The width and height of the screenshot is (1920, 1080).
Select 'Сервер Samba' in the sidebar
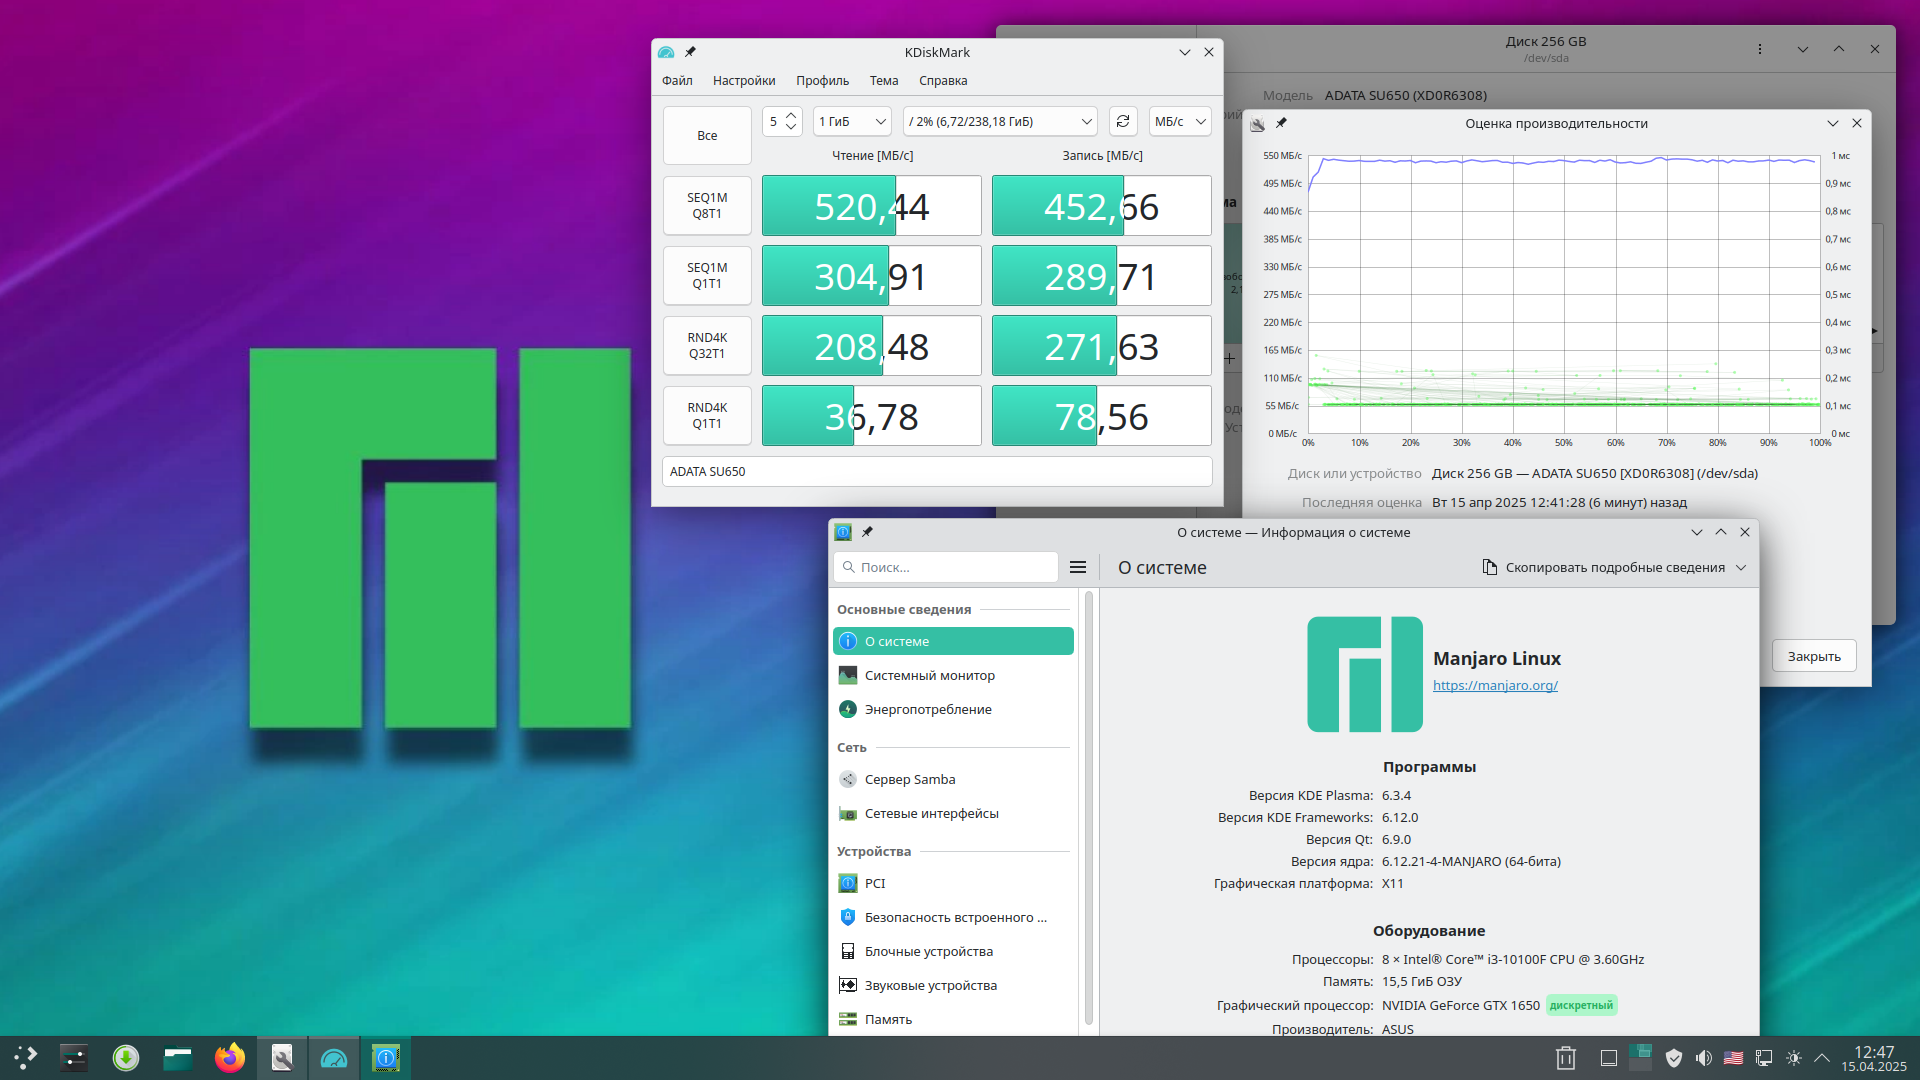tap(953, 779)
